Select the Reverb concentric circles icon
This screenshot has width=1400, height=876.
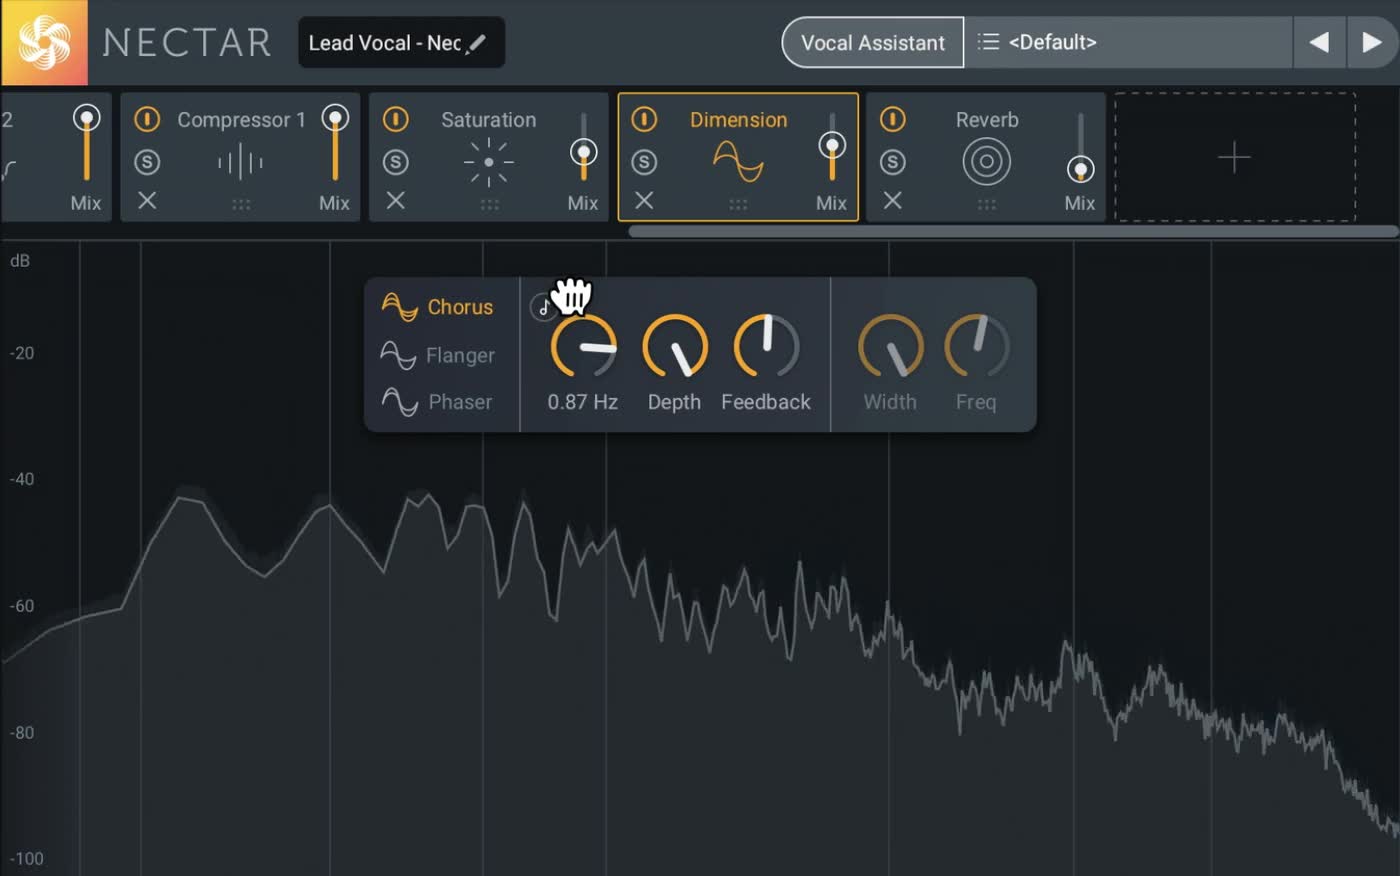point(986,162)
